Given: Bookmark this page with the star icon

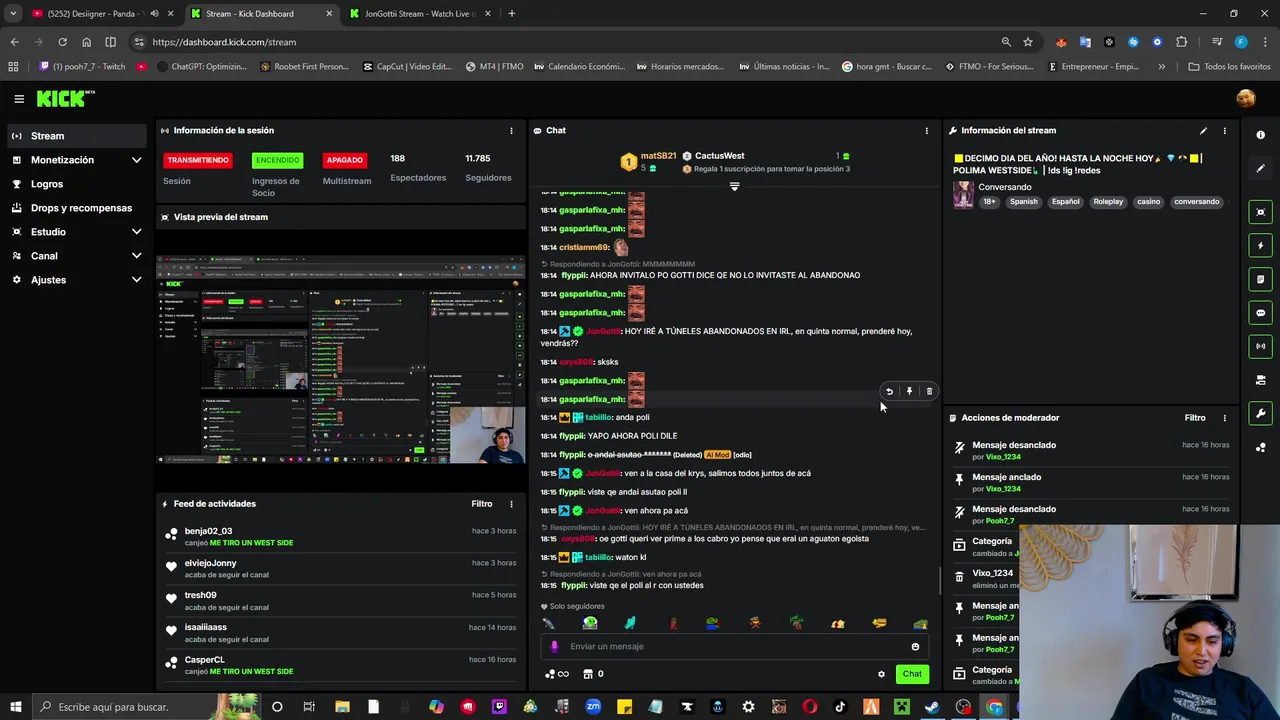Looking at the screenshot, I should [1027, 42].
